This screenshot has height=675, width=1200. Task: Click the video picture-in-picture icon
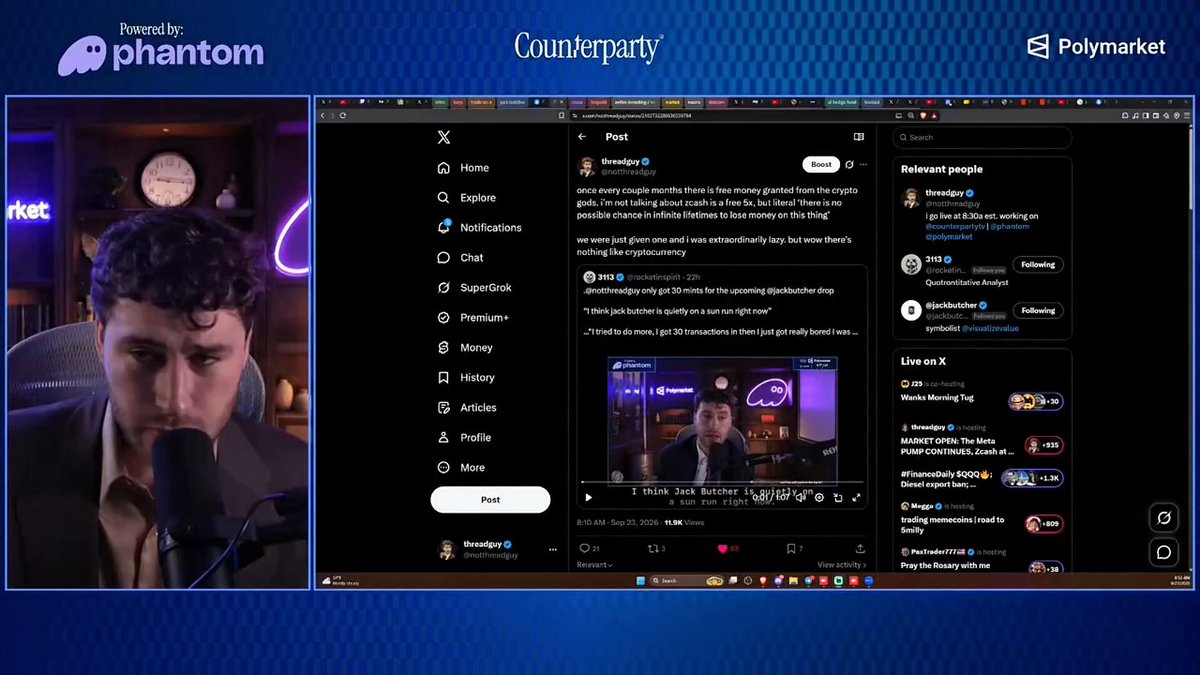(838, 497)
